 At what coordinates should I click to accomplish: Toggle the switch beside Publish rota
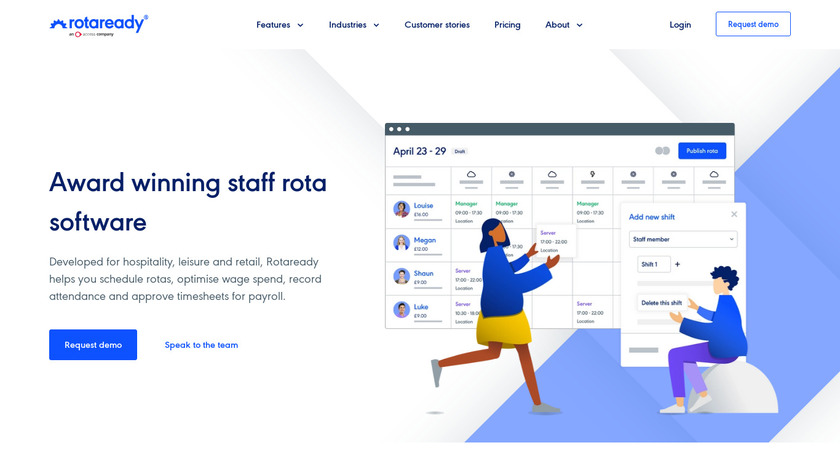[x=662, y=151]
